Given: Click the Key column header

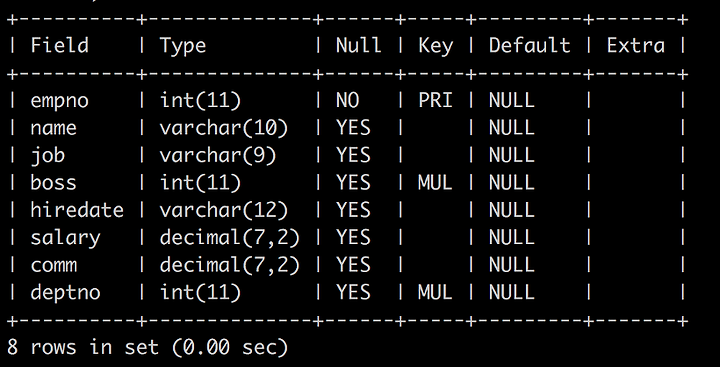Looking at the screenshot, I should point(435,46).
